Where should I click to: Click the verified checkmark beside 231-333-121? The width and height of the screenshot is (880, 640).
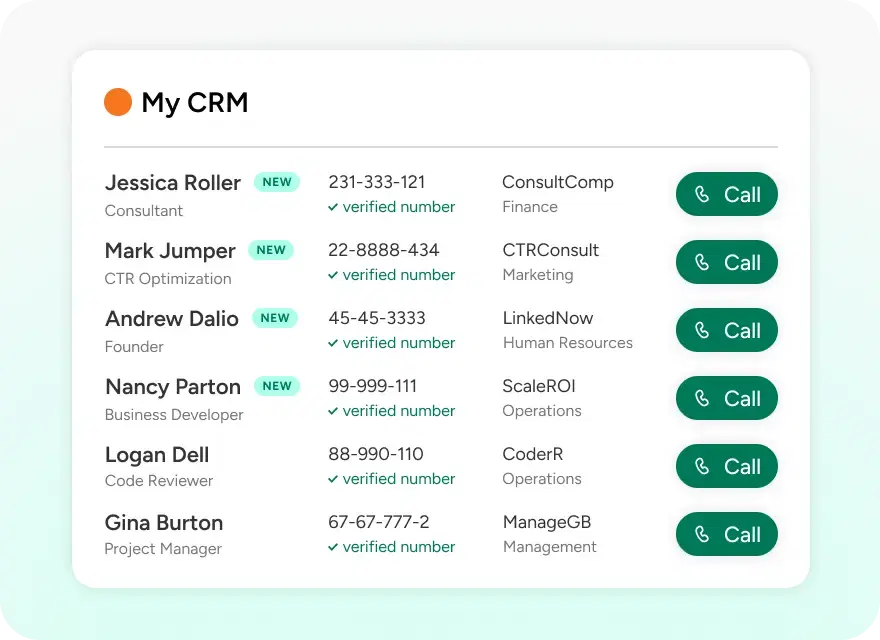point(333,207)
